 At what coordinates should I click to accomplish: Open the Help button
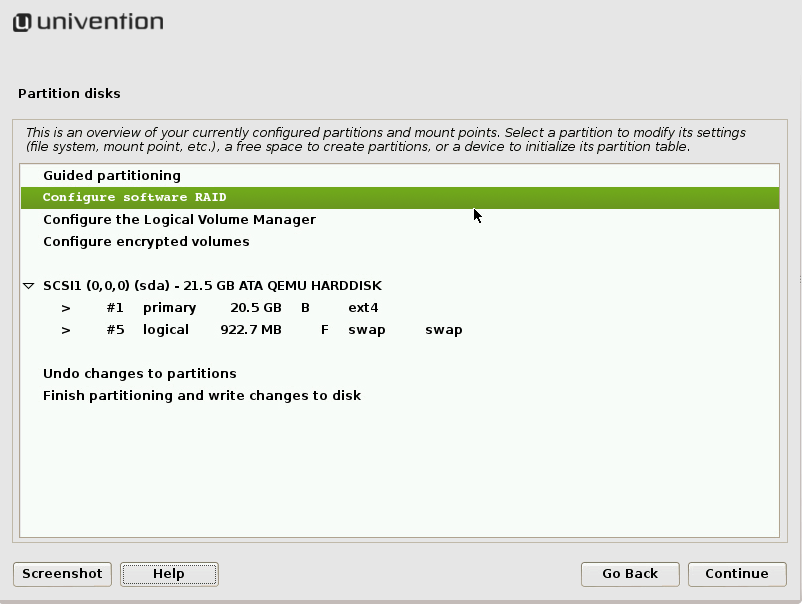(169, 574)
